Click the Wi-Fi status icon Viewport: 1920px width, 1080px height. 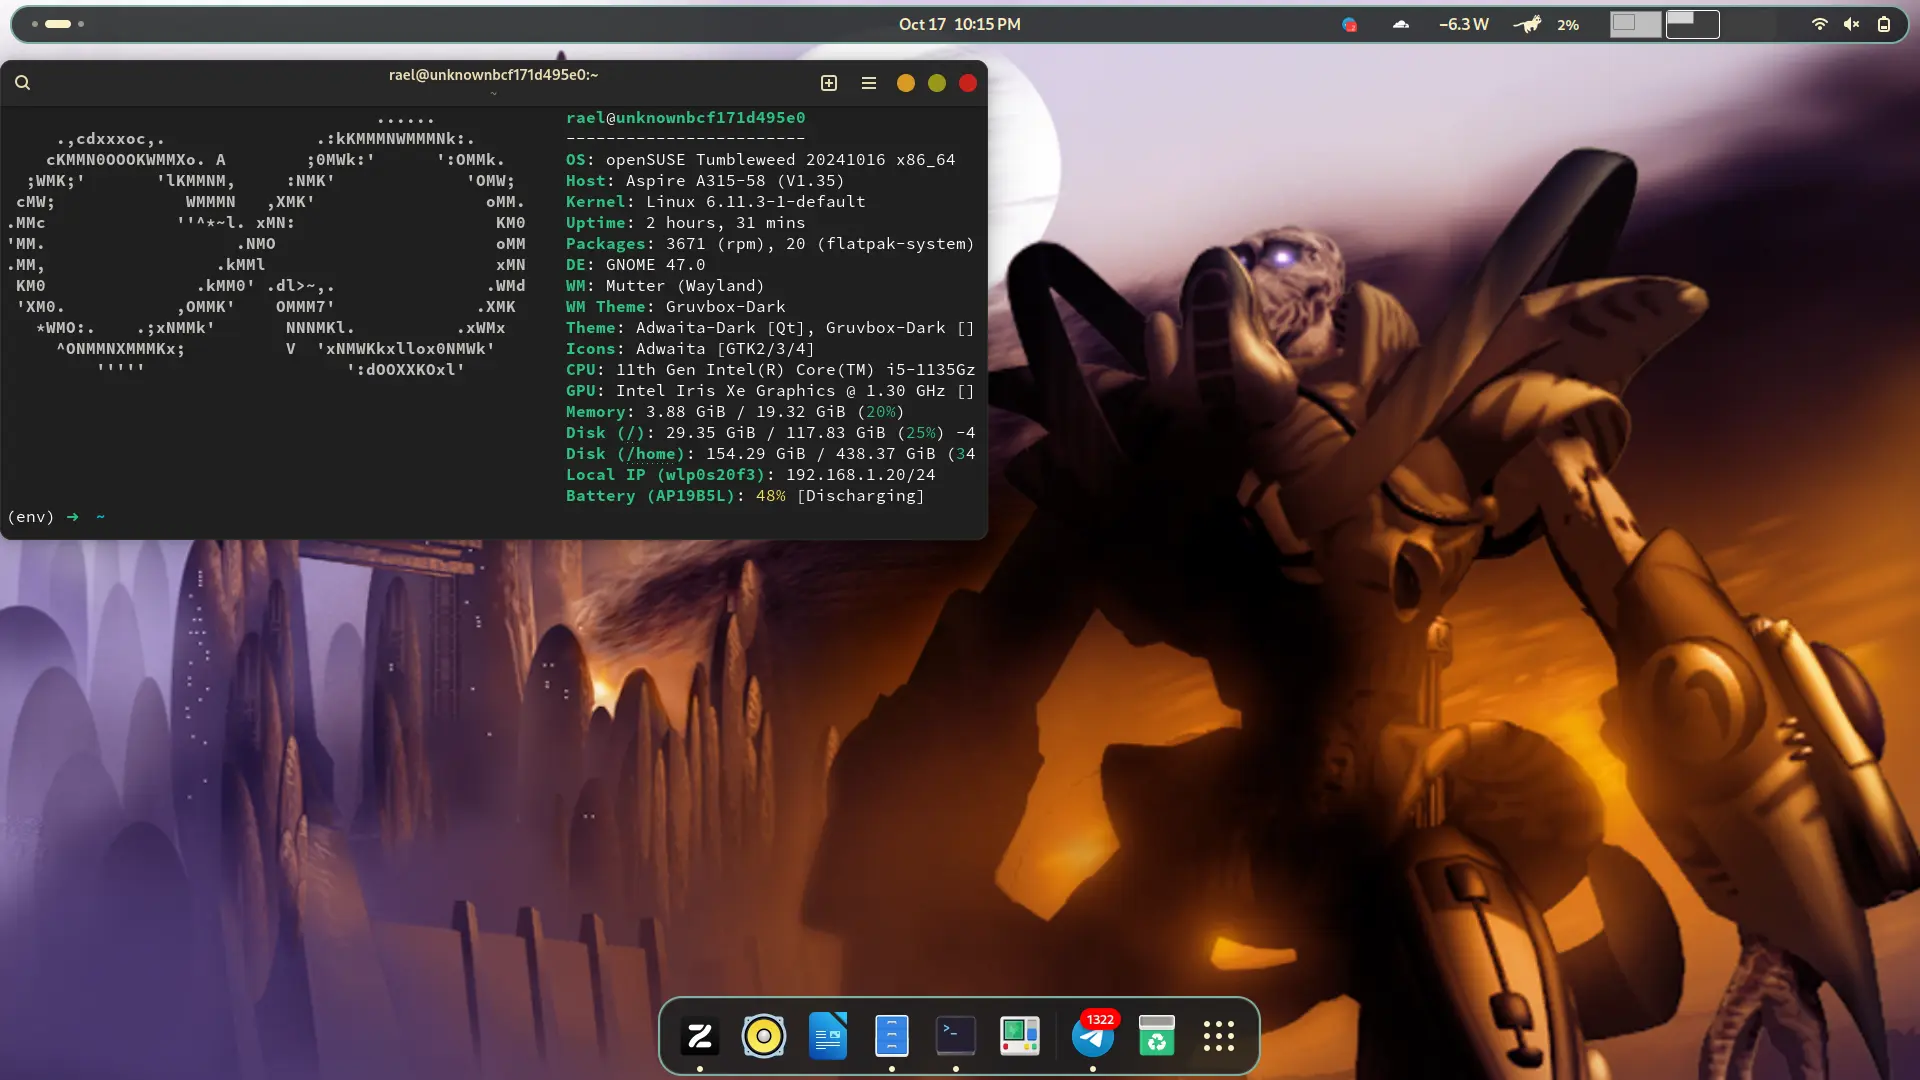tap(1820, 24)
